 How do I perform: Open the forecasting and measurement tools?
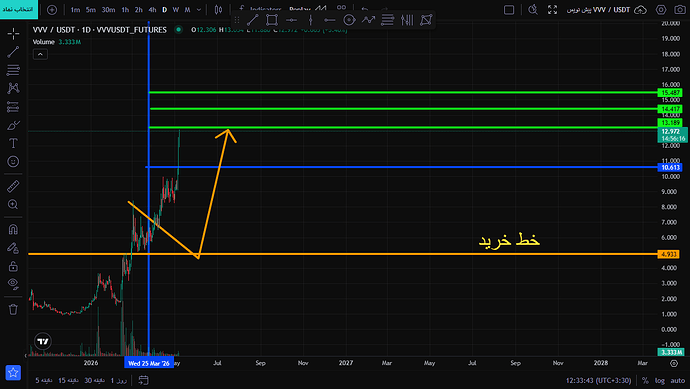13,107
